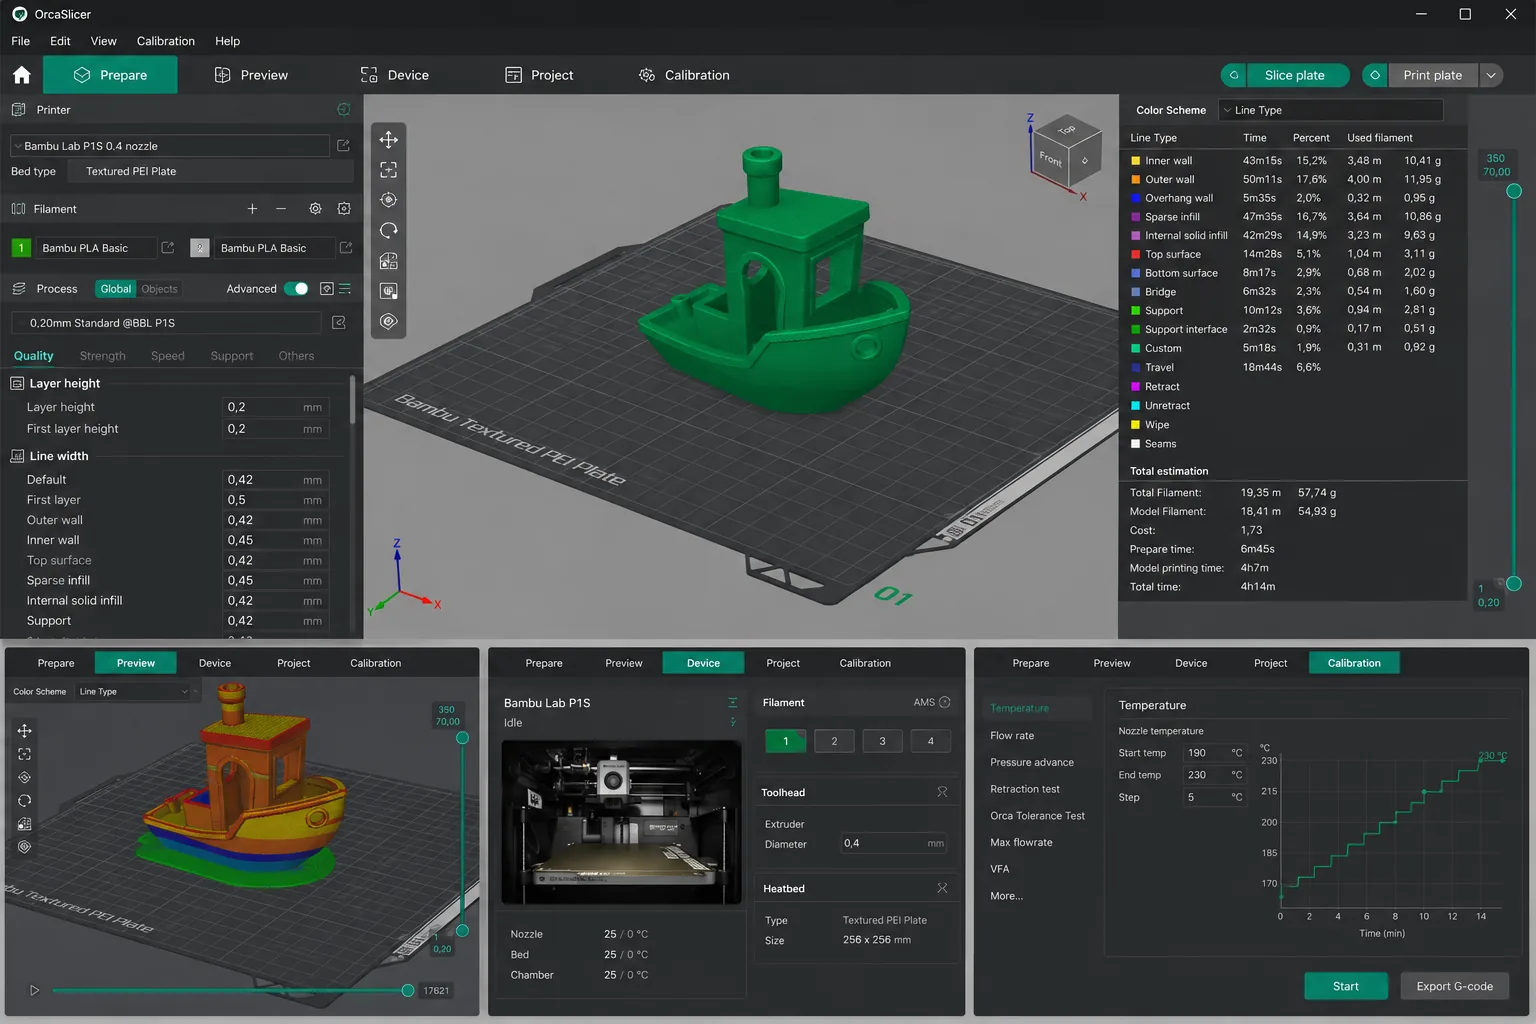
Task: Open the Calibration menu in the menu bar
Action: click(x=166, y=41)
